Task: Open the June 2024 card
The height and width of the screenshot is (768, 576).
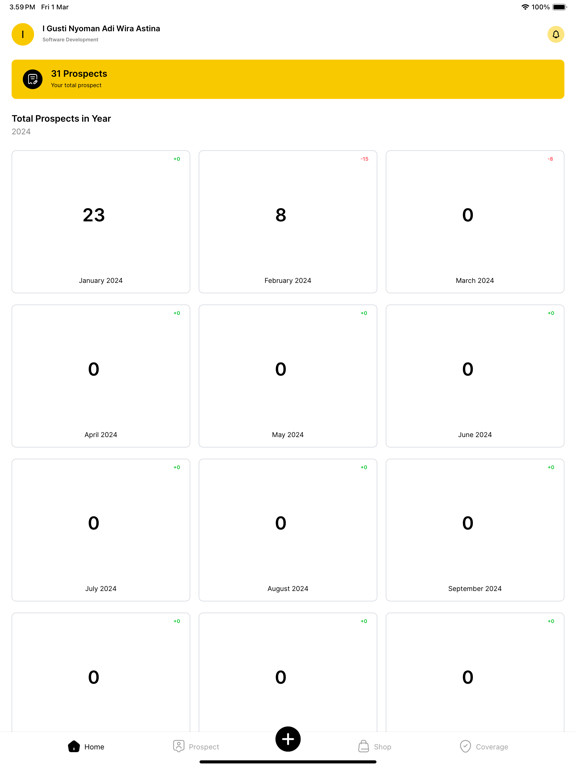Action: [x=475, y=376]
